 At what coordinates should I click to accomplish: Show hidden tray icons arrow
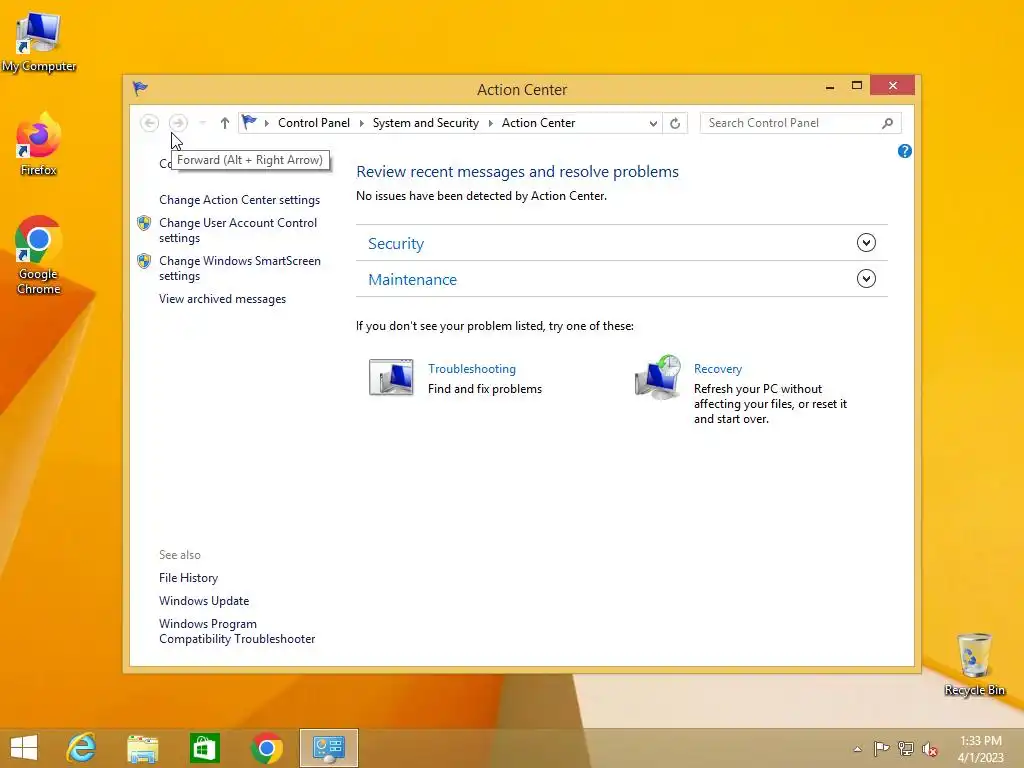[857, 749]
